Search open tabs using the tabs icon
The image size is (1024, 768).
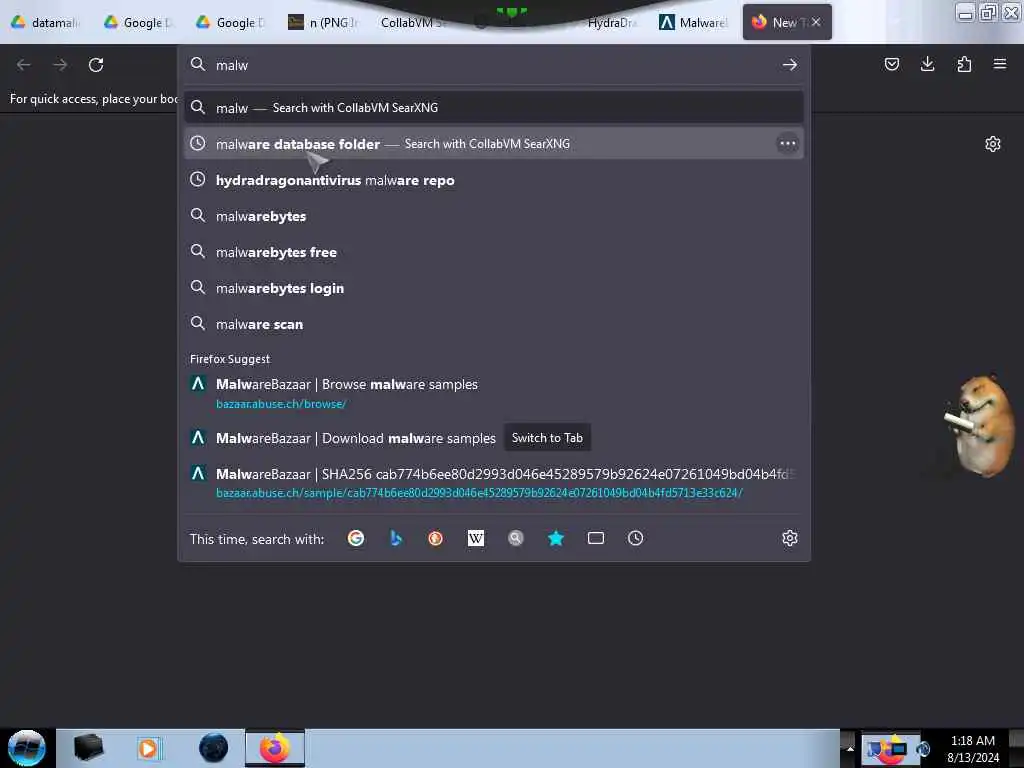point(596,538)
